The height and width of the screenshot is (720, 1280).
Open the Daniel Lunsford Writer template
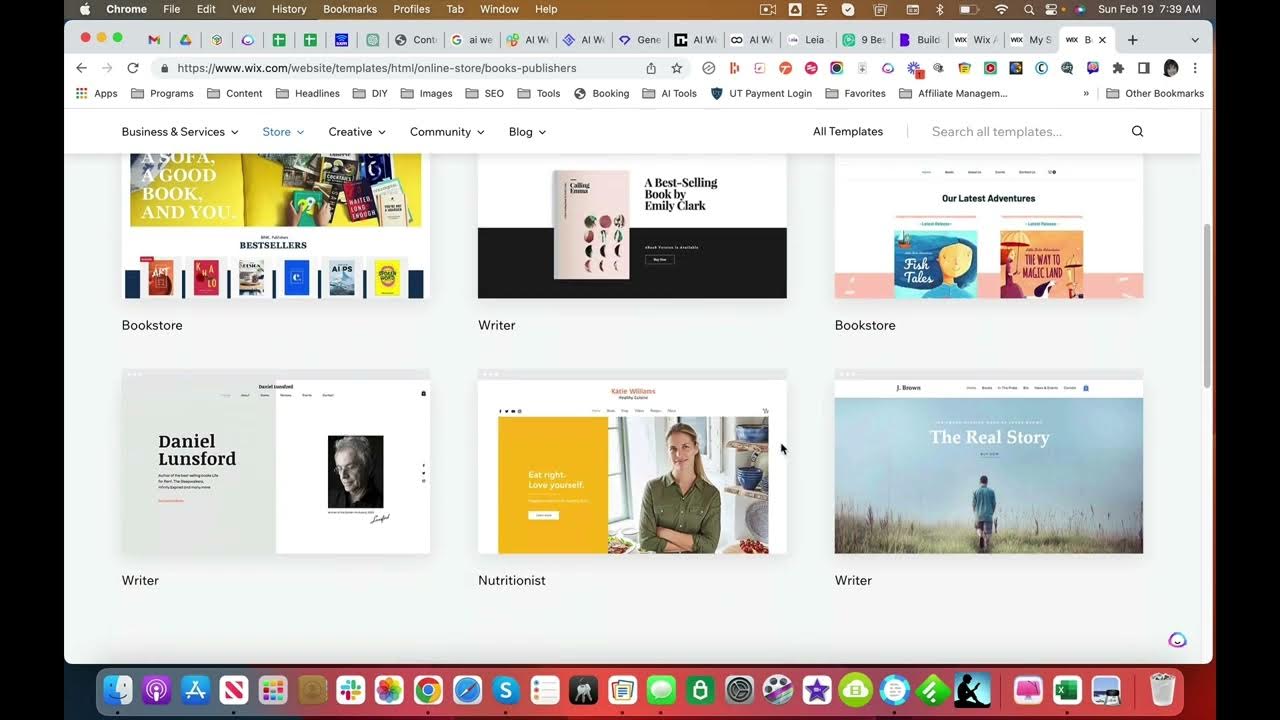point(276,461)
